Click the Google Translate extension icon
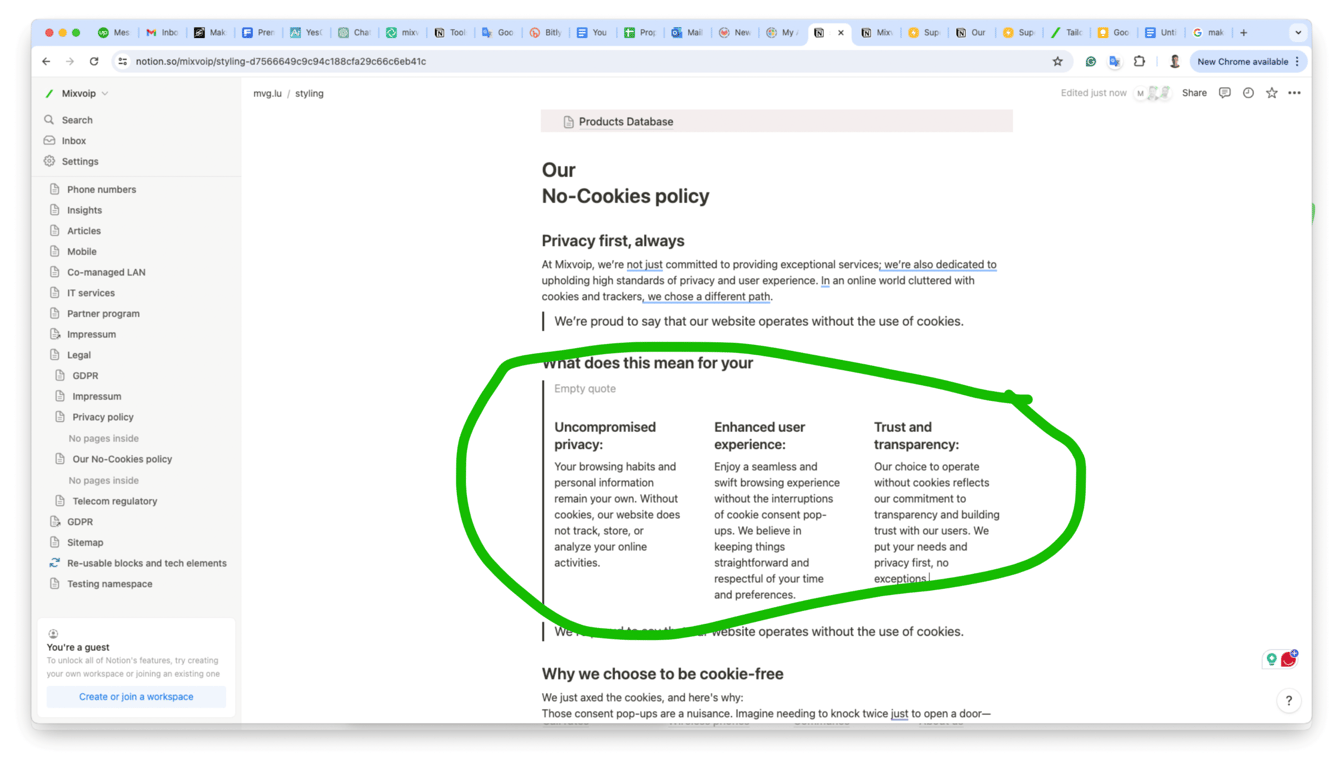Screen dimensions: 1344x768 [1115, 61]
